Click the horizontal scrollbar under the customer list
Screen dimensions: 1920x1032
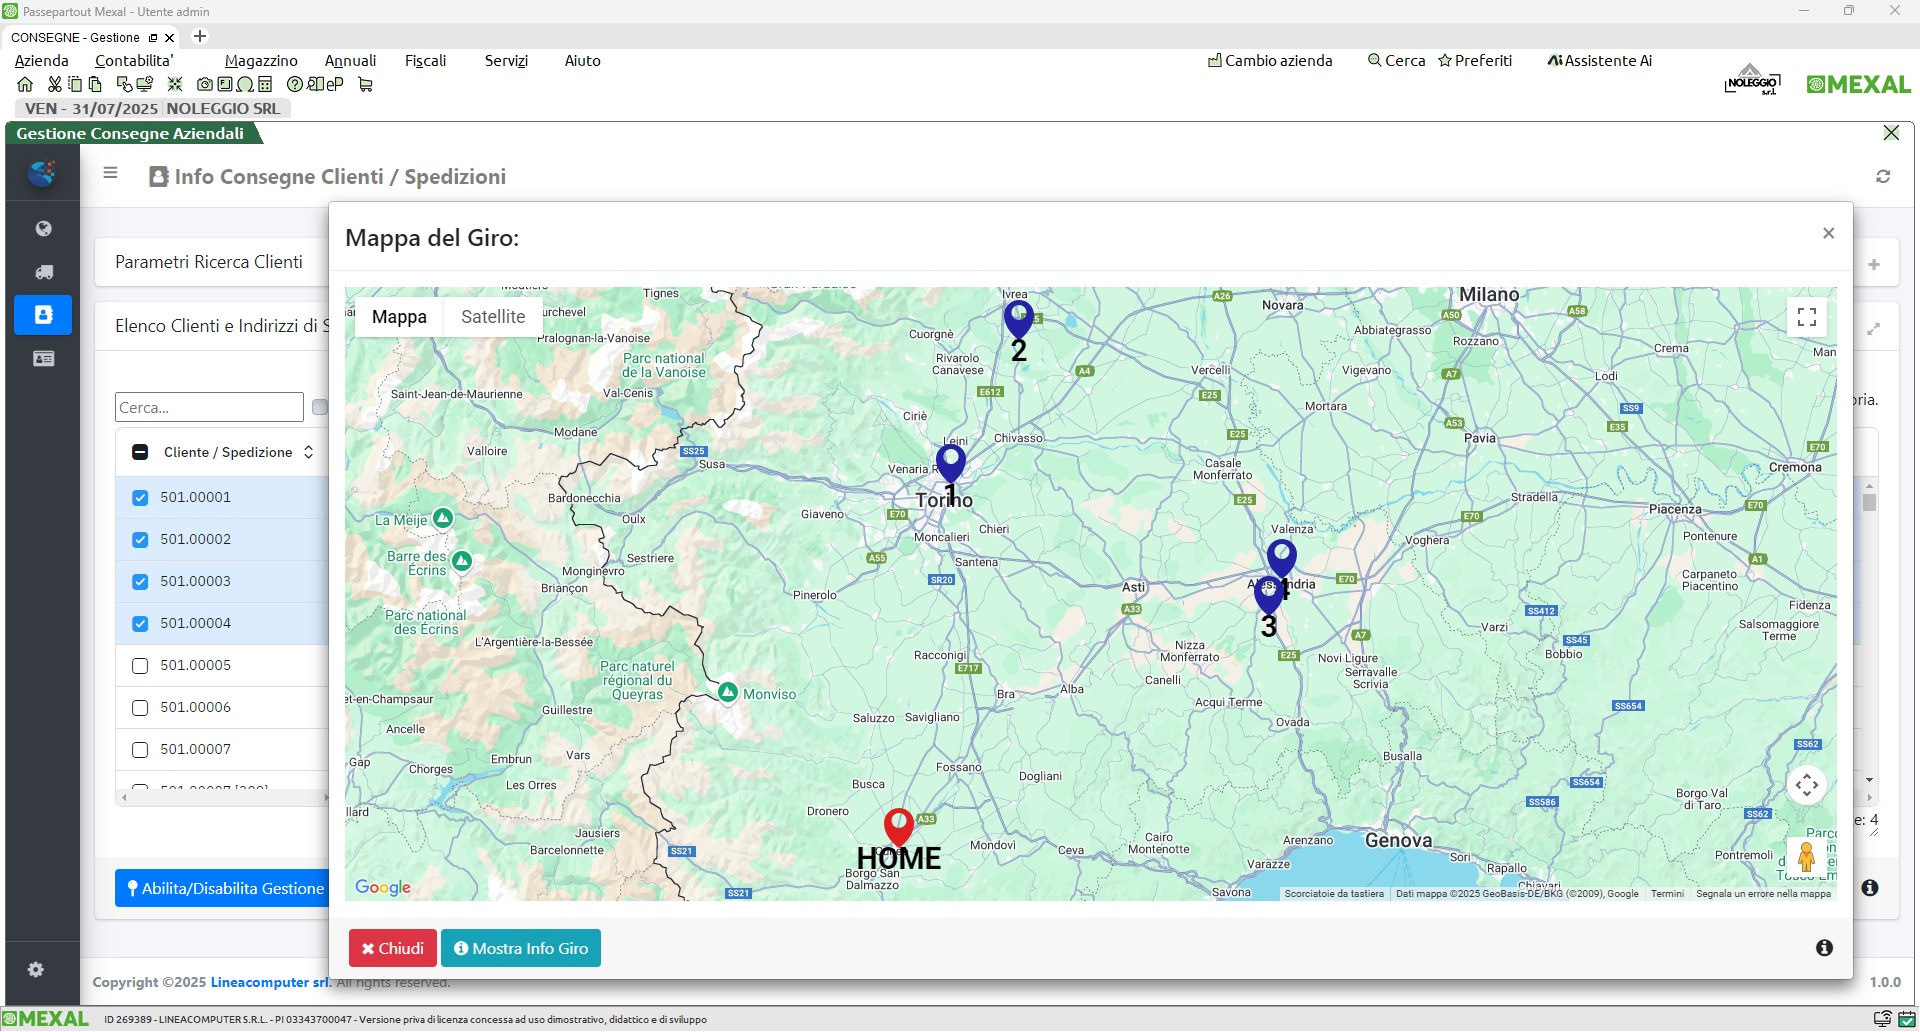[x=225, y=797]
